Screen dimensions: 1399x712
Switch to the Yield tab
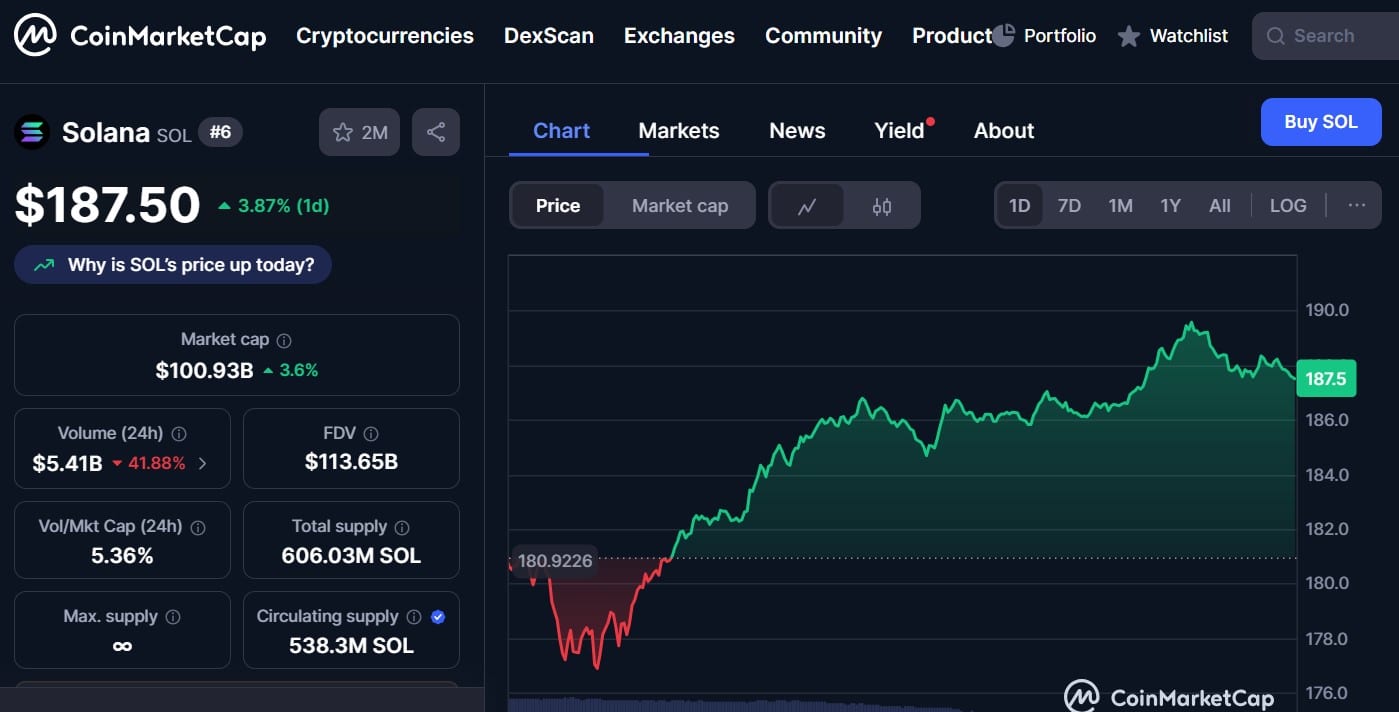click(899, 131)
